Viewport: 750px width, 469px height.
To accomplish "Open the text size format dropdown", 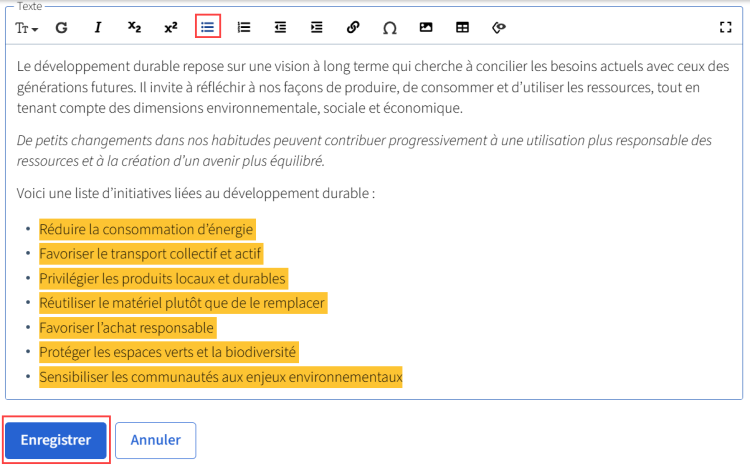I will click(26, 28).
